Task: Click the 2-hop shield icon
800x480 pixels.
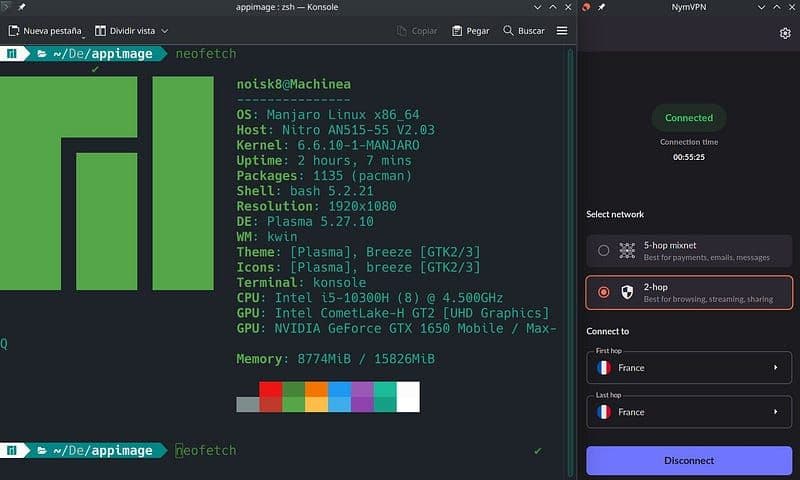Action: click(627, 292)
